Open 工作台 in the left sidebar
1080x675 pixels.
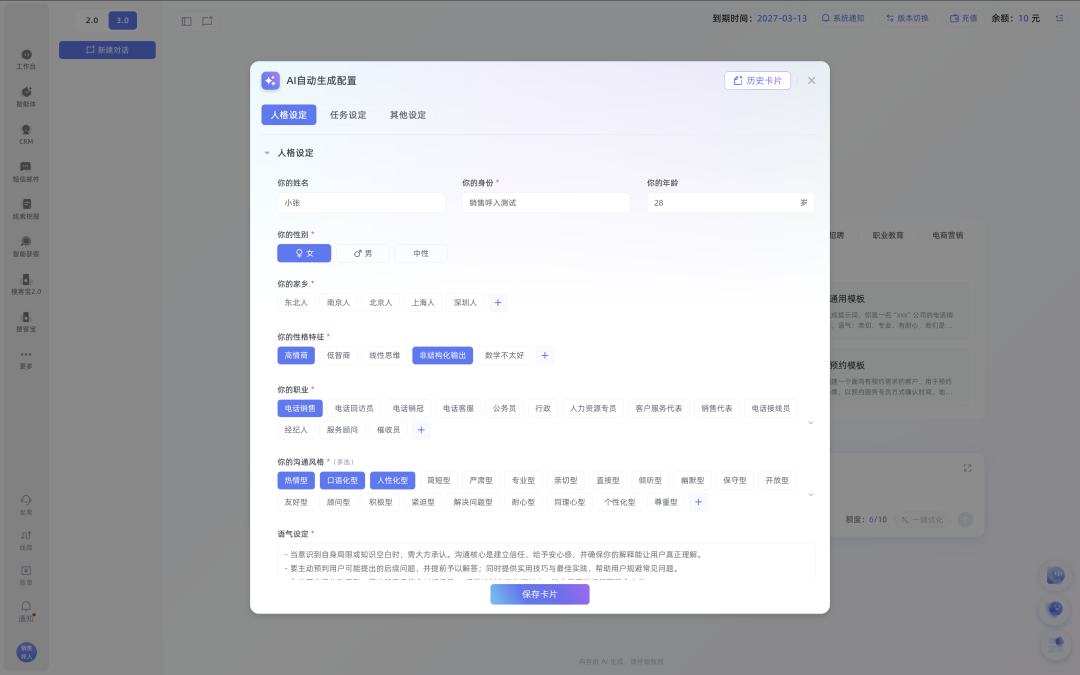tap(26, 60)
